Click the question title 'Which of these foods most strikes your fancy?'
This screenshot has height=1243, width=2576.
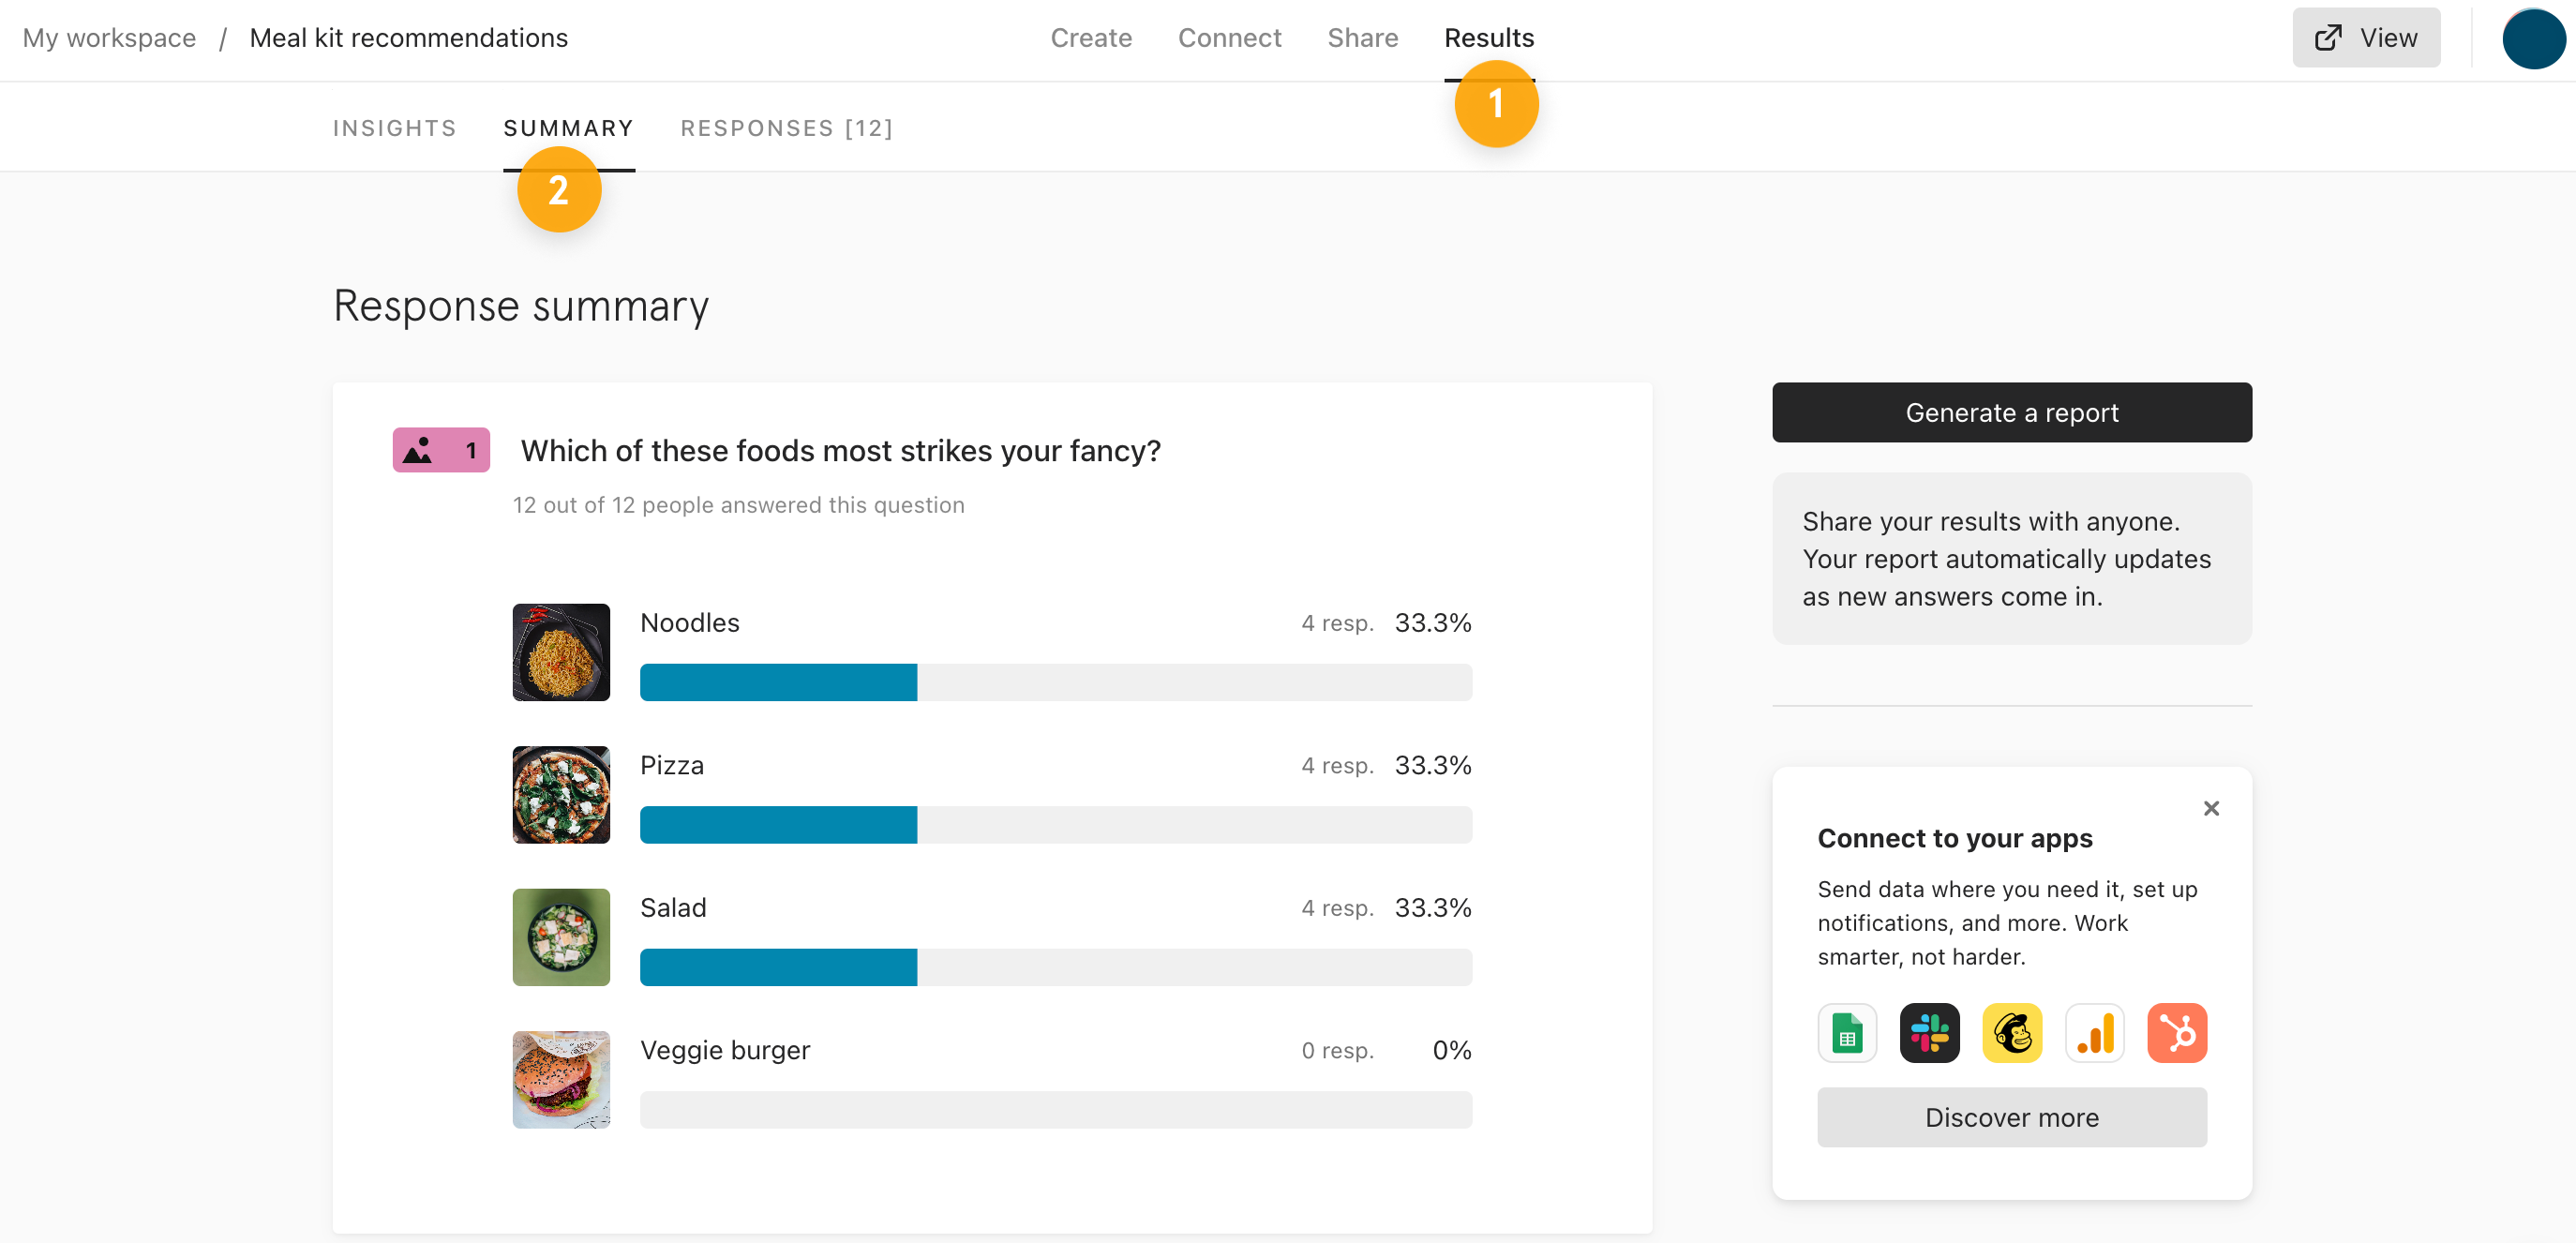840,451
